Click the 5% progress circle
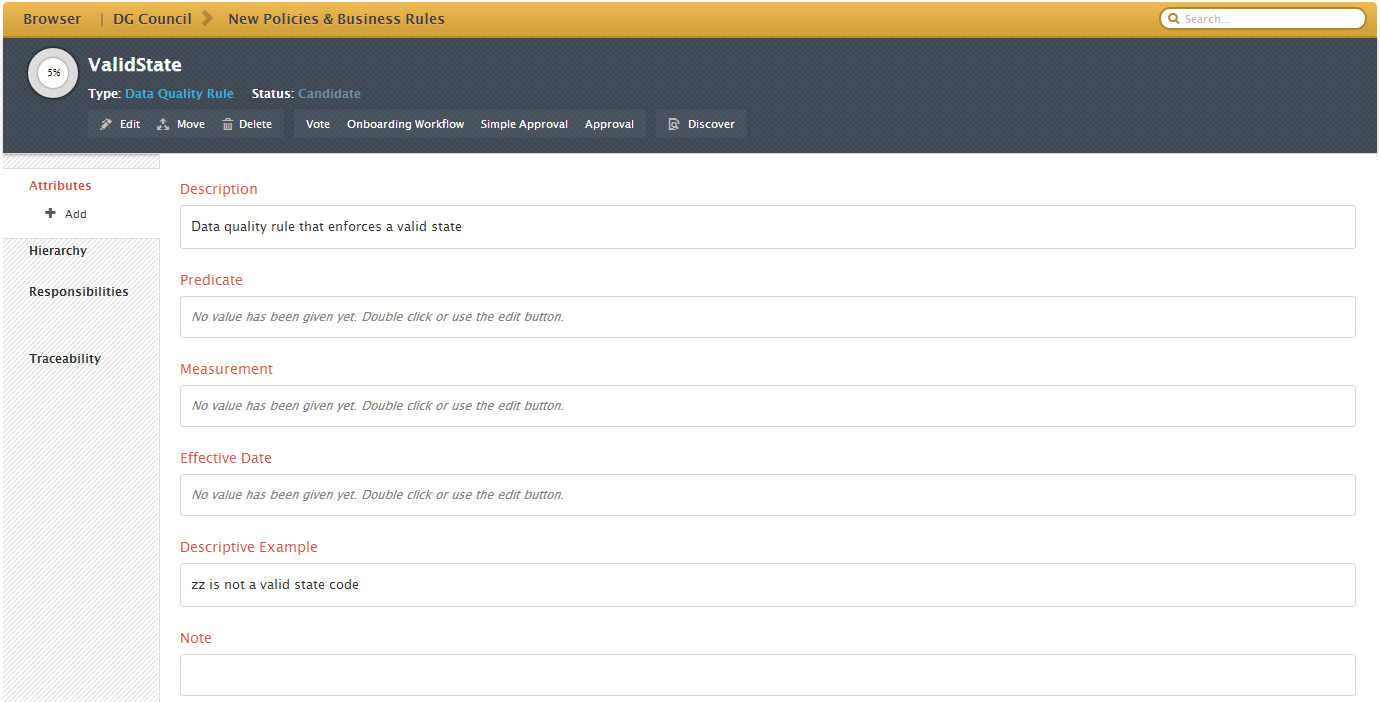Image resolution: width=1380 pixels, height=702 pixels. pos(53,73)
